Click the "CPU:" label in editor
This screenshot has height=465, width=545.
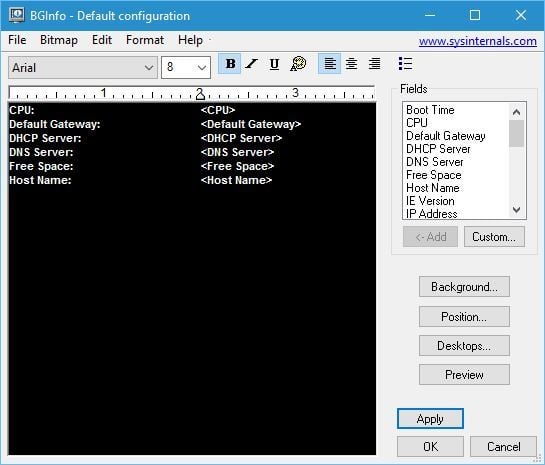22,110
